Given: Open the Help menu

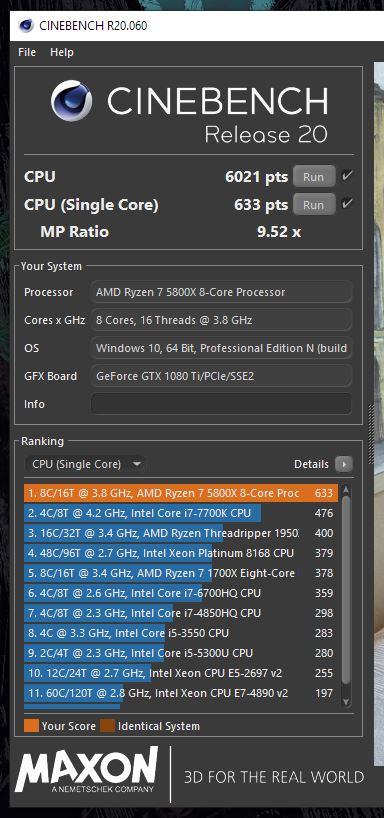Looking at the screenshot, I should [62, 52].
